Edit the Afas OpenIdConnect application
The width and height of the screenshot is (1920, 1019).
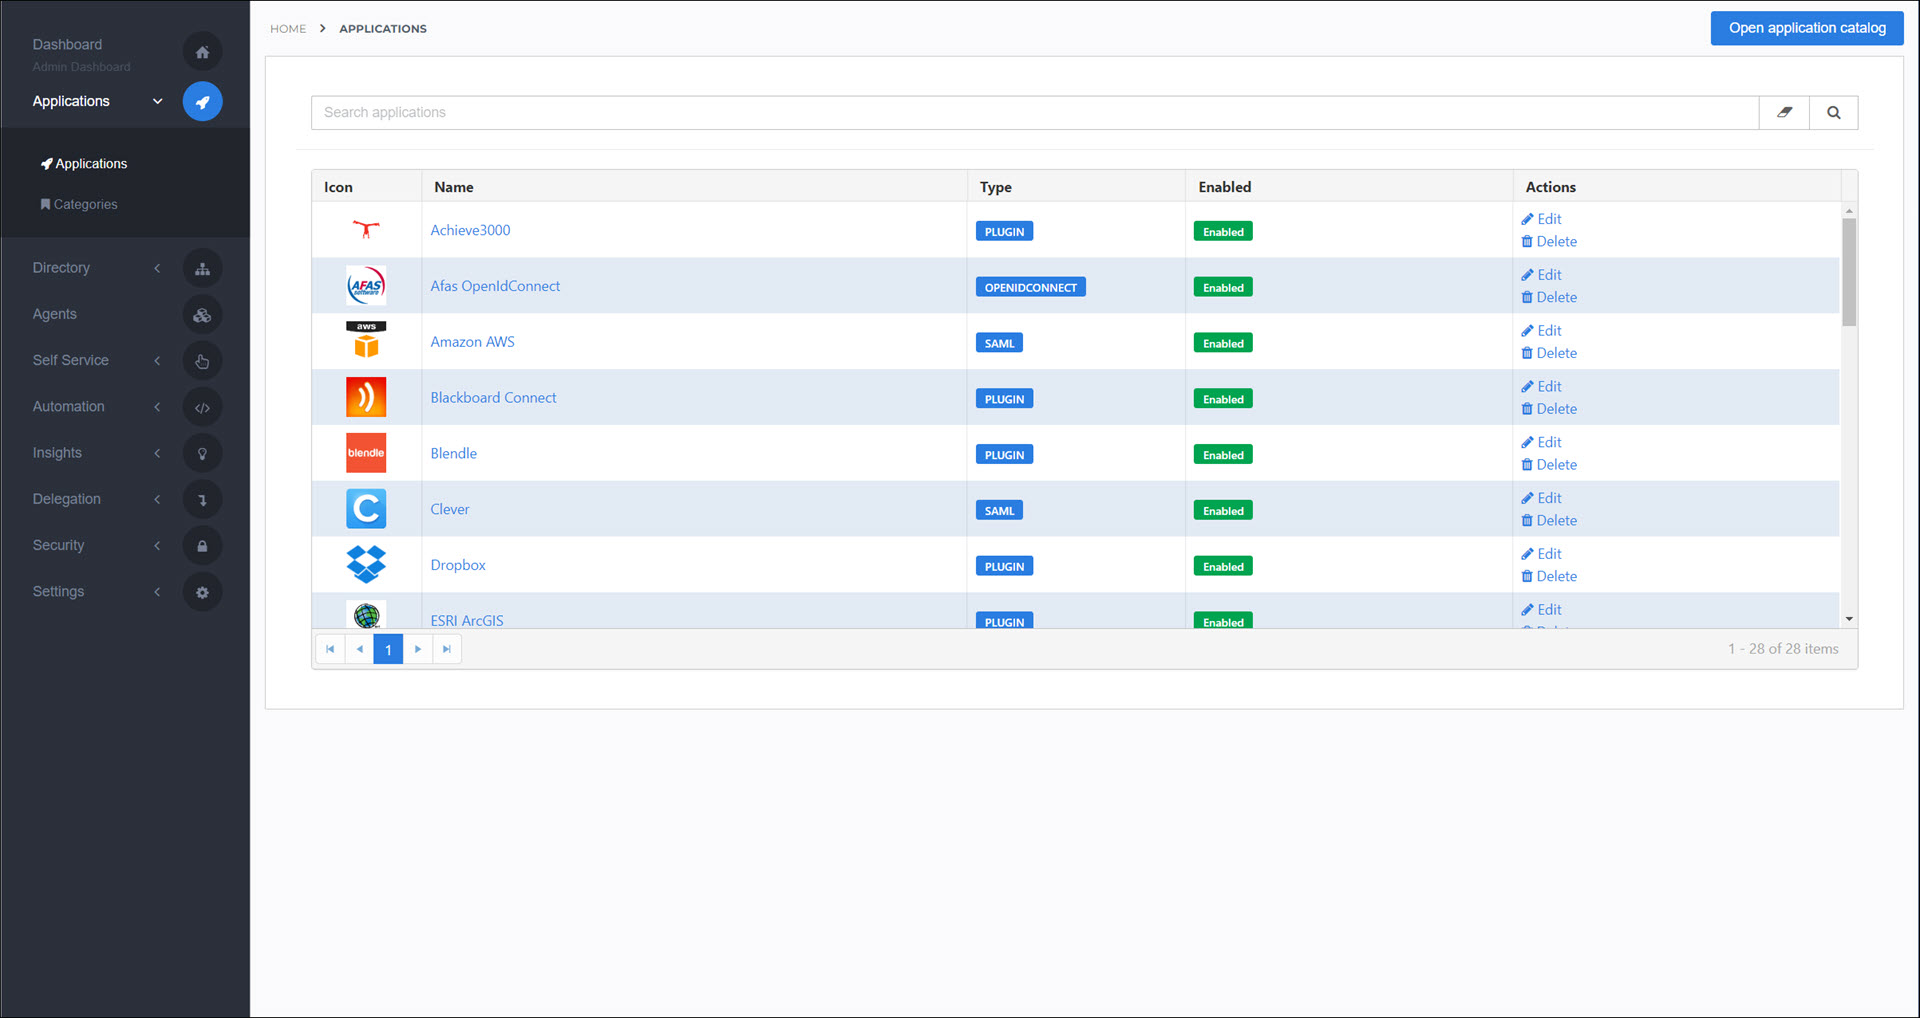coord(1541,275)
